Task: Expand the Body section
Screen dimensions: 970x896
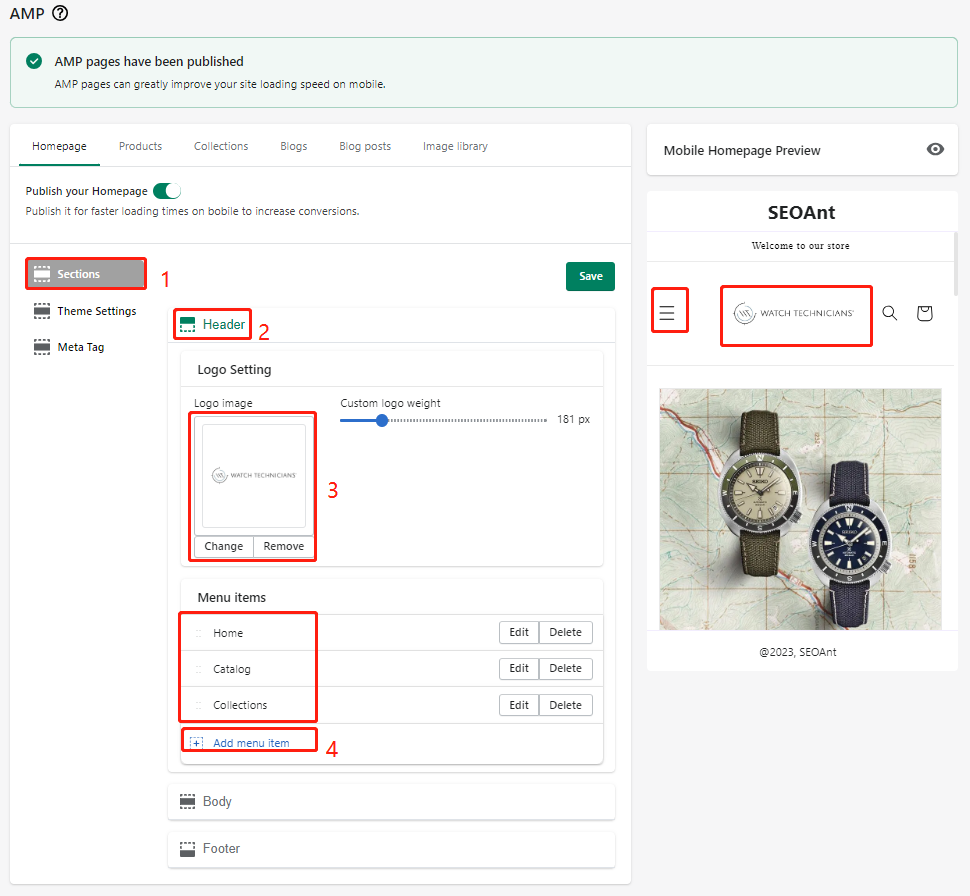Action: pyautogui.click(x=391, y=801)
